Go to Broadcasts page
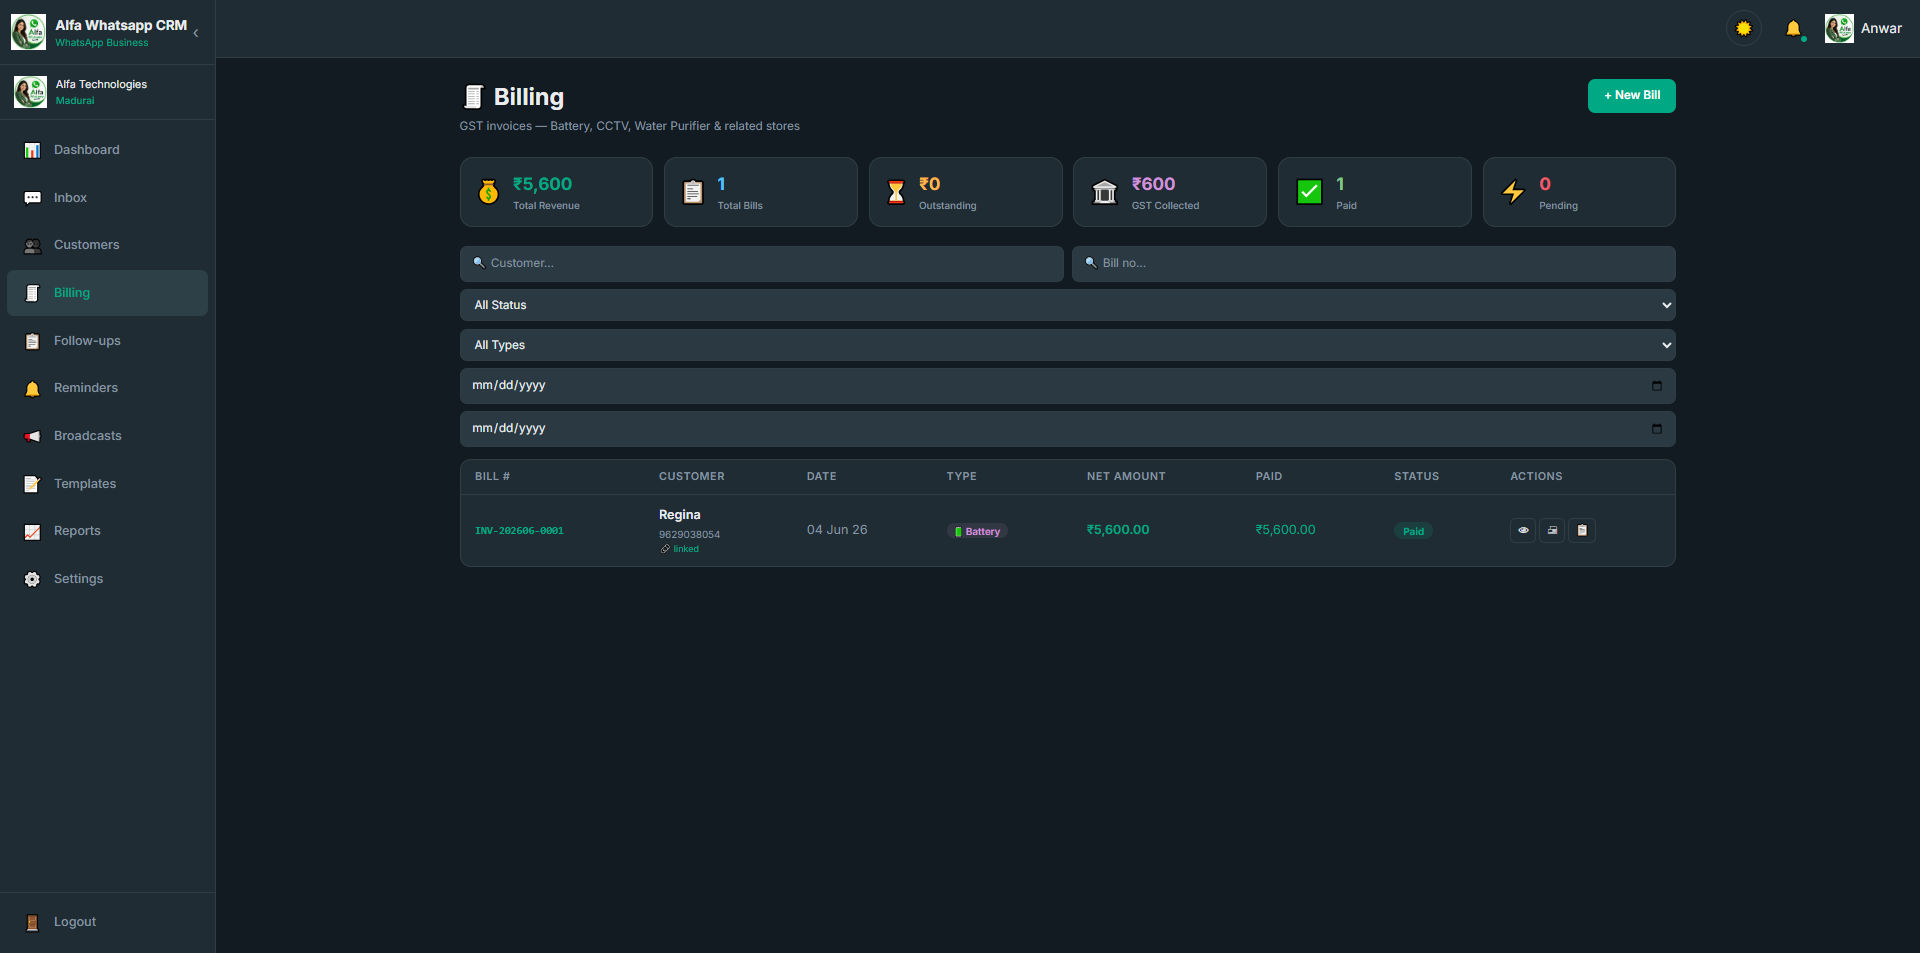 (x=107, y=436)
